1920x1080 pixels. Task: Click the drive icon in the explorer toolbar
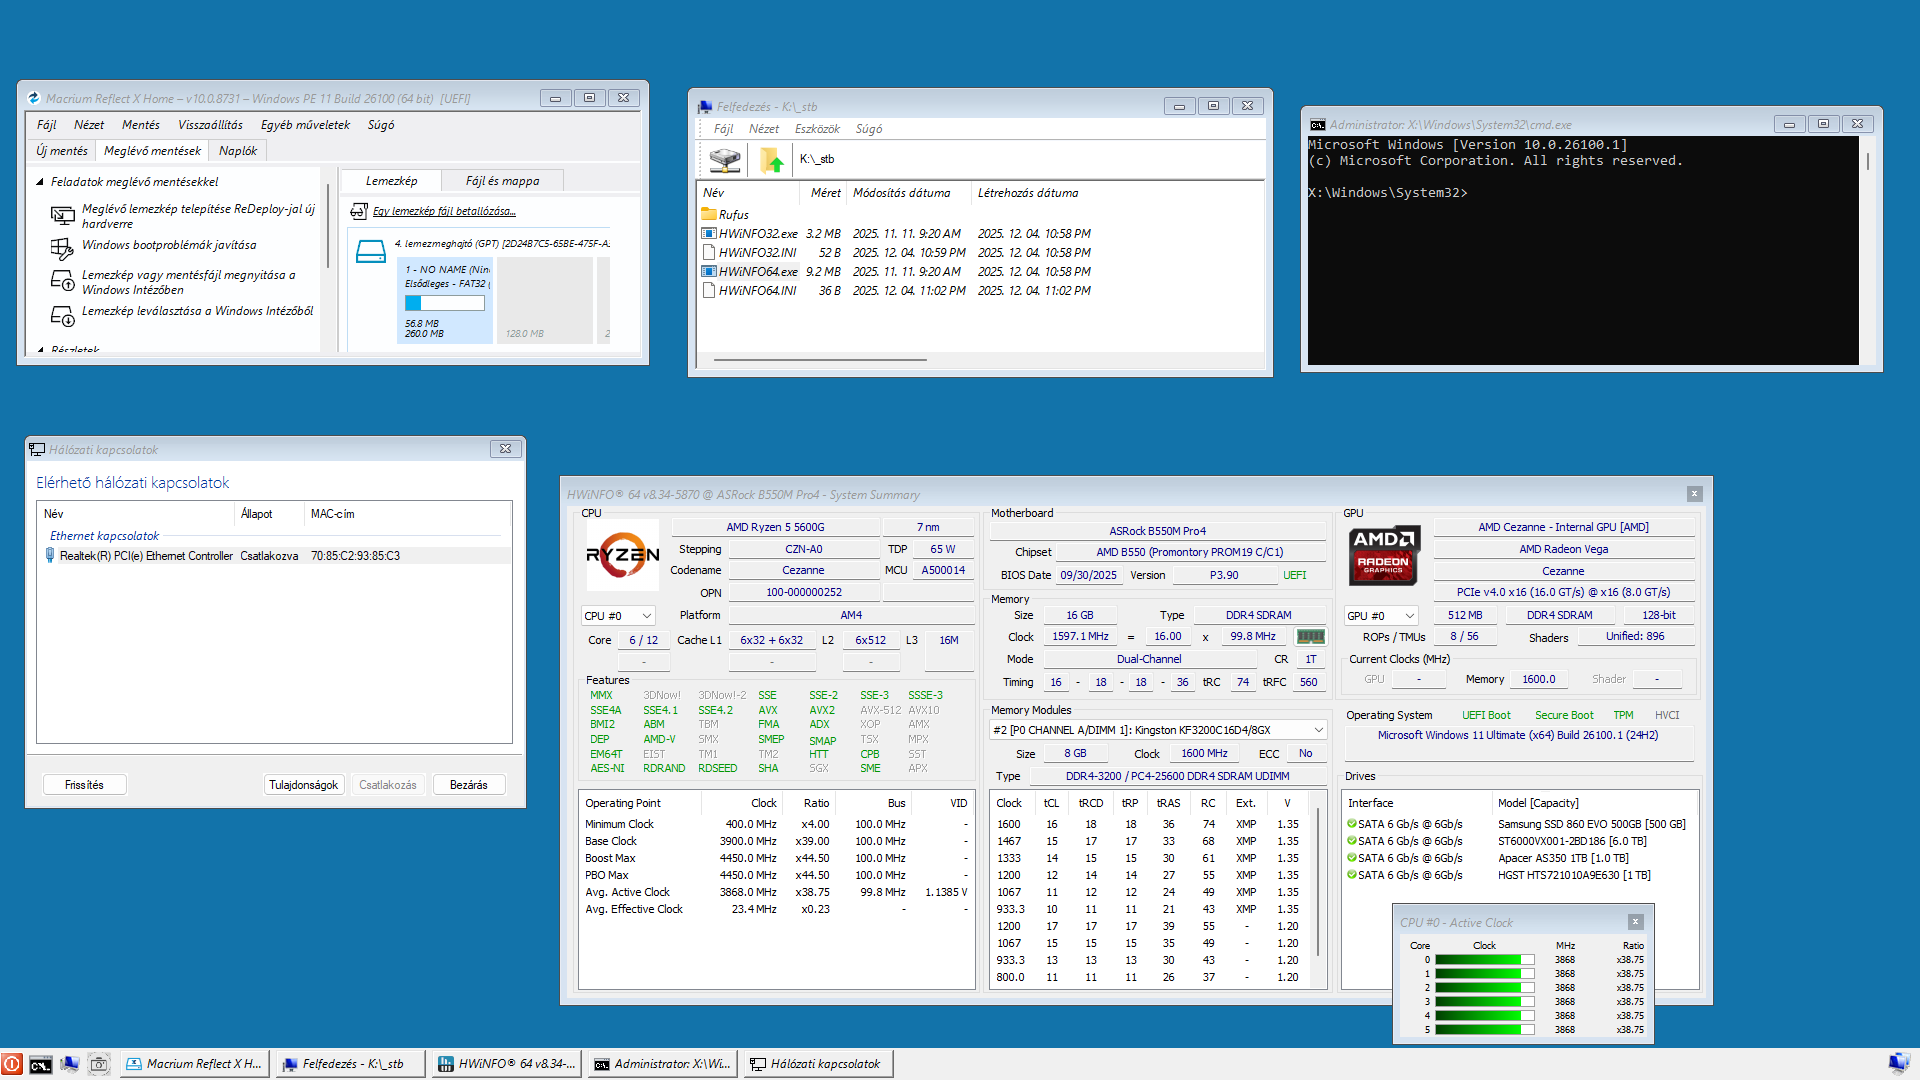[x=724, y=159]
